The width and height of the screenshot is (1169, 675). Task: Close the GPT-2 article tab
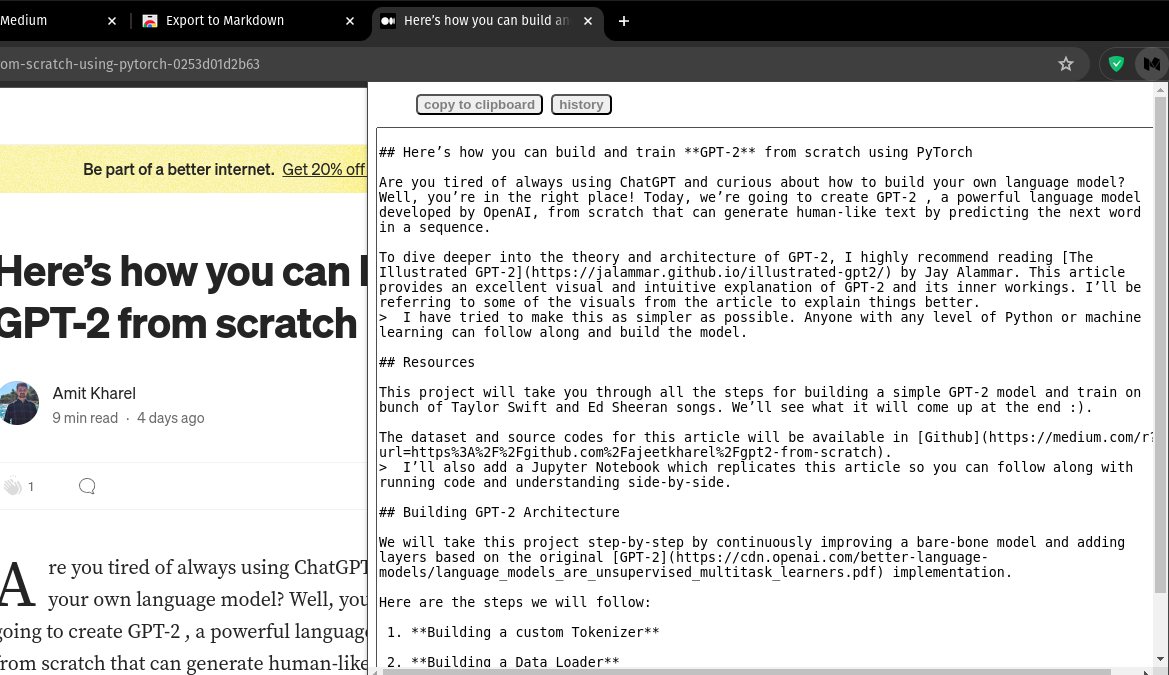(x=587, y=21)
